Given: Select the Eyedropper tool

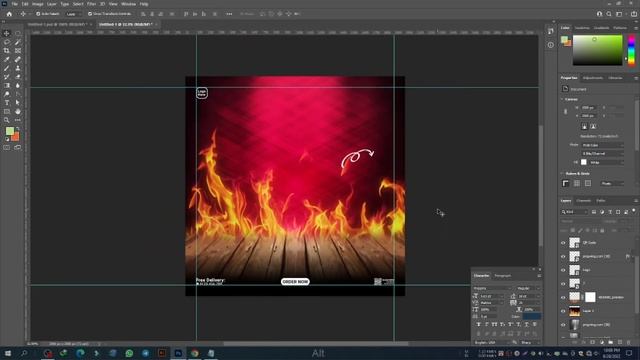Looking at the screenshot, I should point(7,60).
